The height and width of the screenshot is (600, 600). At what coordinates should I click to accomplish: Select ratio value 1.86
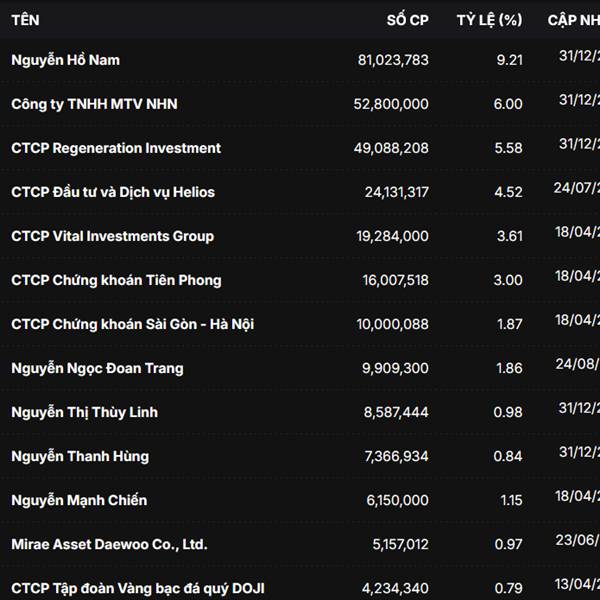click(x=509, y=368)
